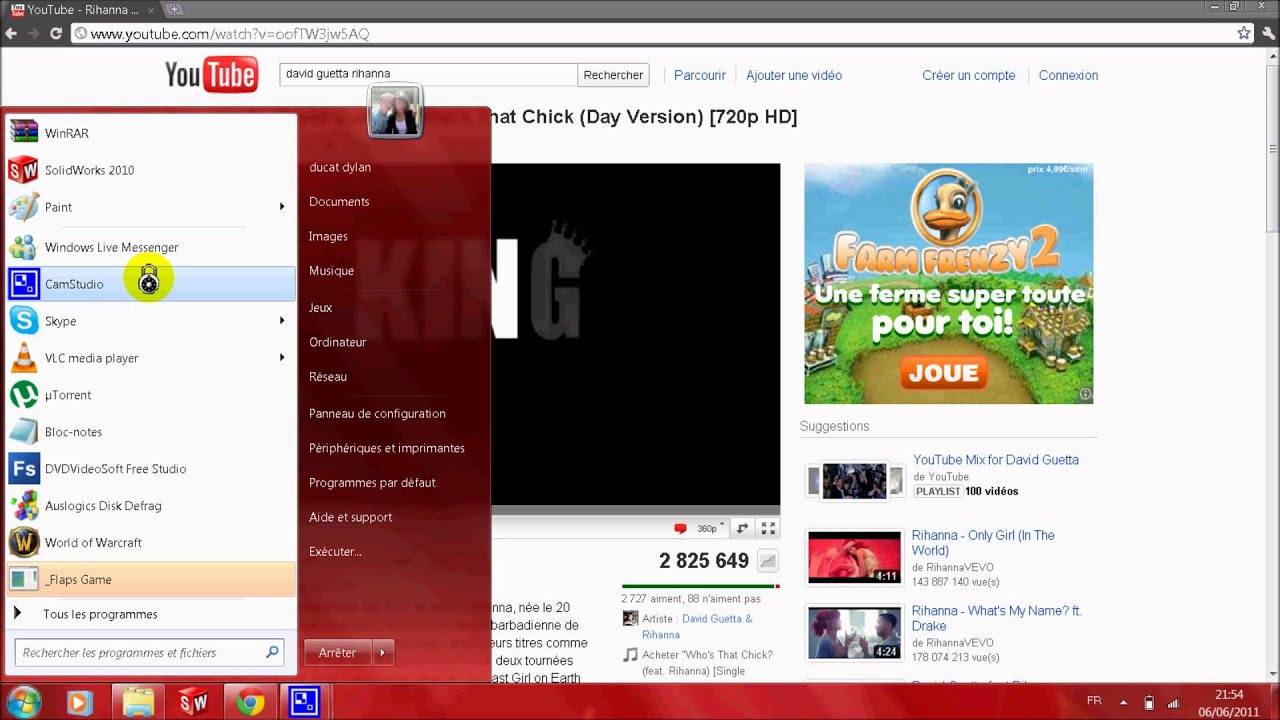
Task: Expand Tous les programmes
Action: click(150, 614)
